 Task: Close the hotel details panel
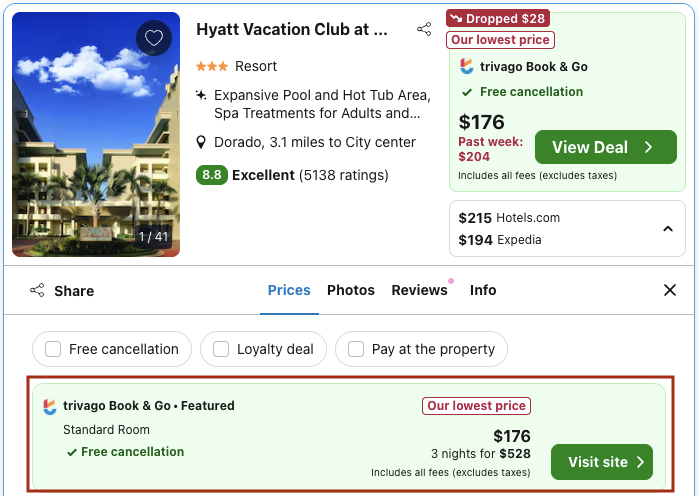[670, 290]
